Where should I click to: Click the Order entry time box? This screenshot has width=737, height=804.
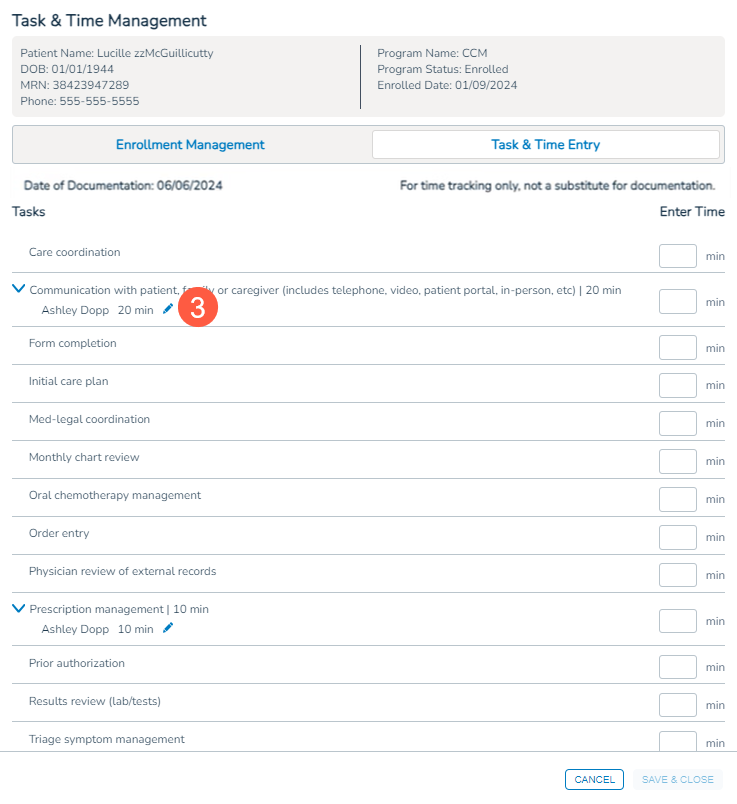(x=677, y=537)
